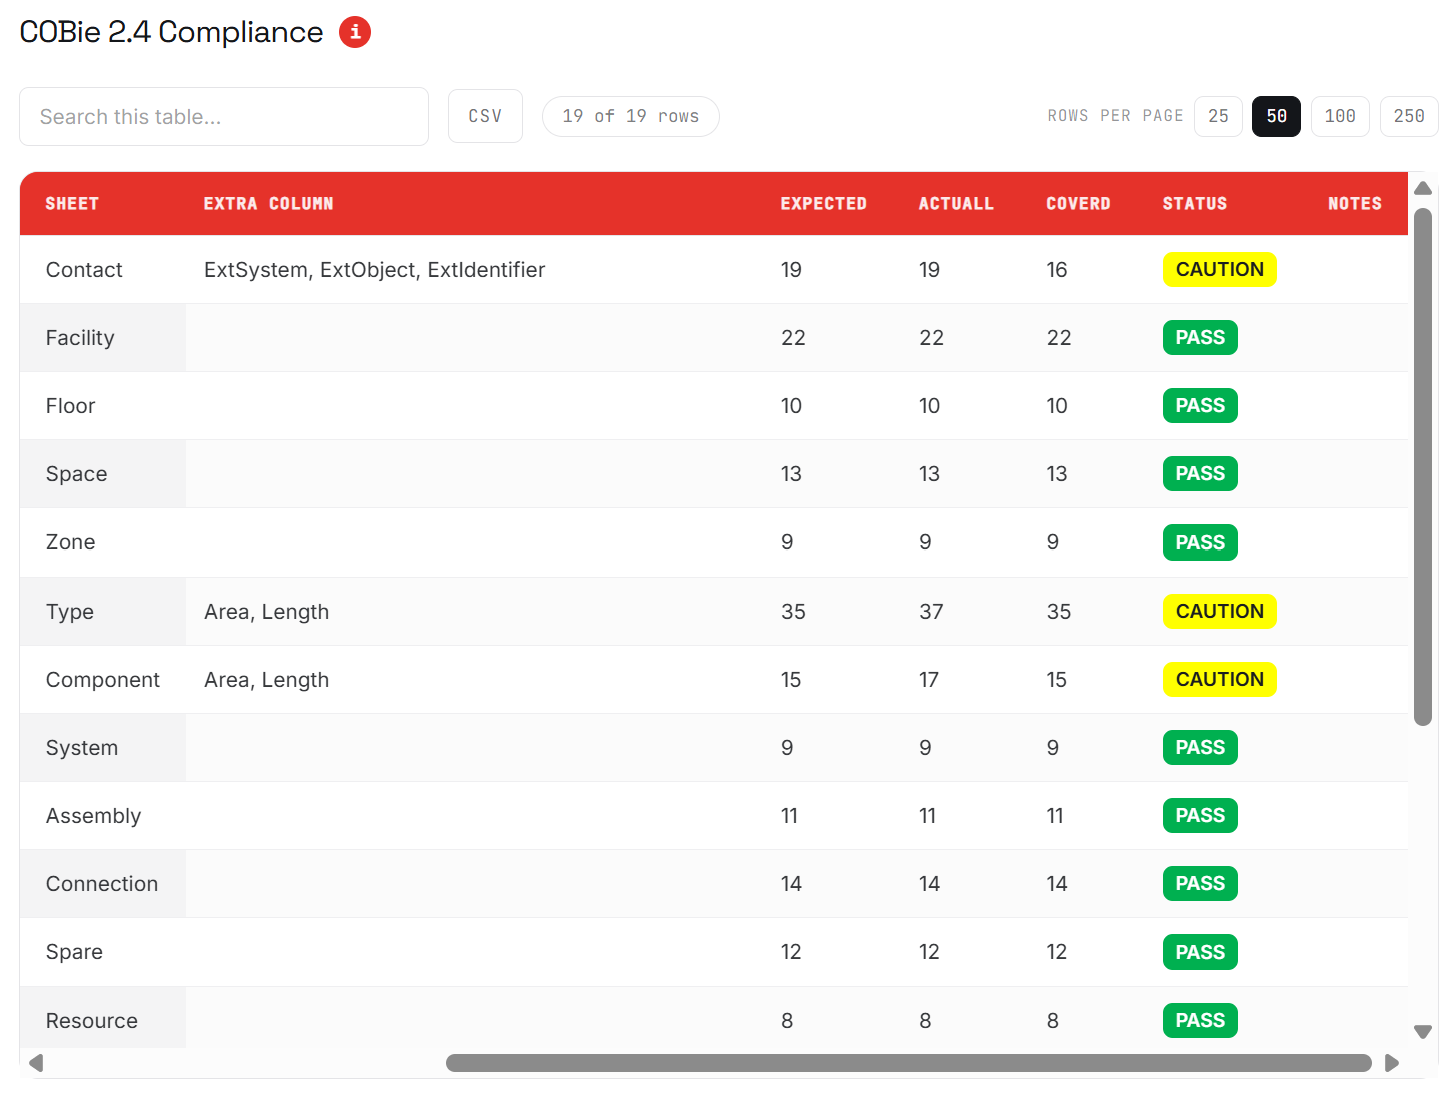Click the scroll up arrow of vertical scrollbar
Viewport: 1450px width, 1096px height.
click(x=1423, y=188)
